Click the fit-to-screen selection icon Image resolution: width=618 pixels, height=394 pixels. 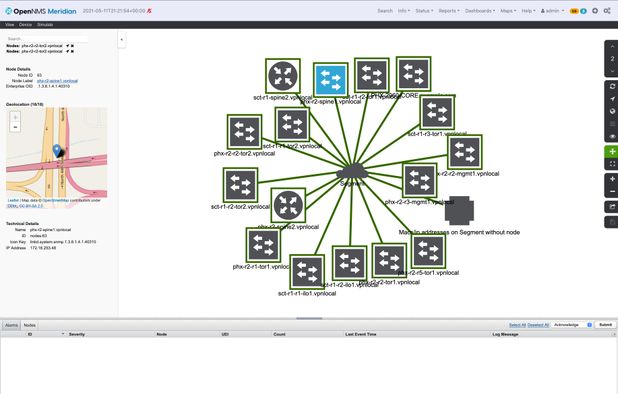coord(612,164)
